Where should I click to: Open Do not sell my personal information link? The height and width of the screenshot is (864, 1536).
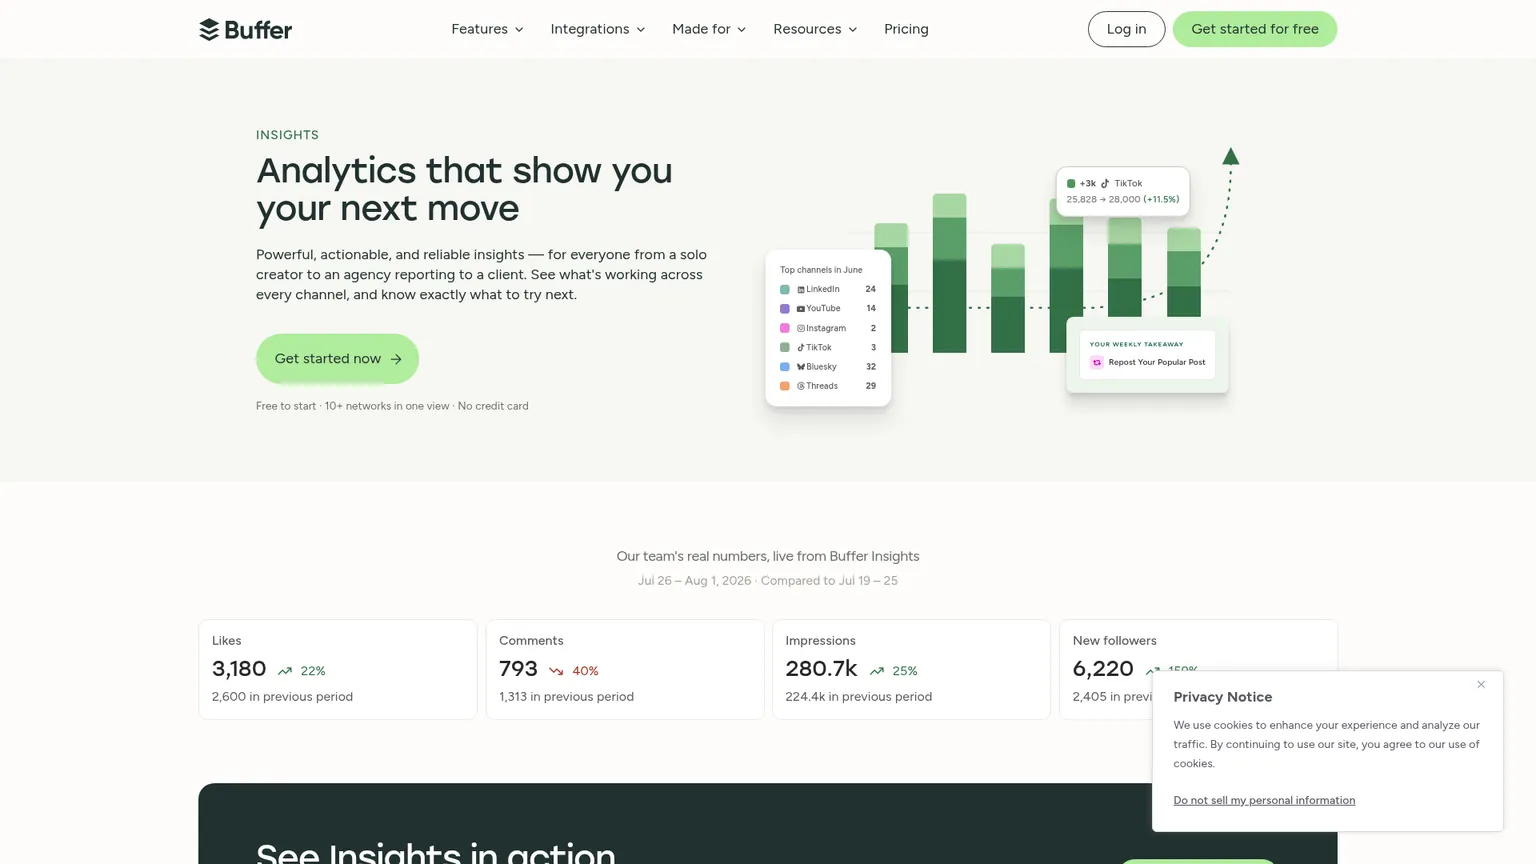click(x=1264, y=800)
